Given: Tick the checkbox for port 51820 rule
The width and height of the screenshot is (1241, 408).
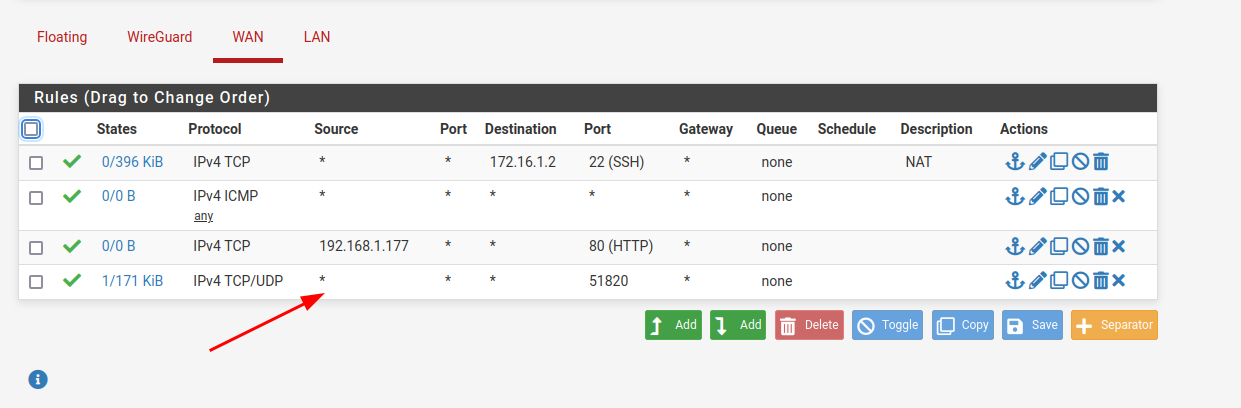Looking at the screenshot, I should click(36, 282).
